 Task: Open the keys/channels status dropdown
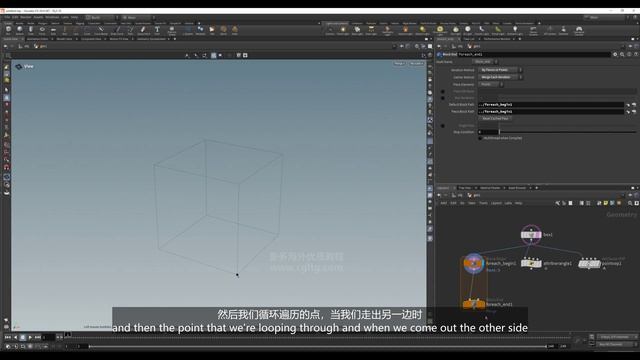click(x=616, y=337)
